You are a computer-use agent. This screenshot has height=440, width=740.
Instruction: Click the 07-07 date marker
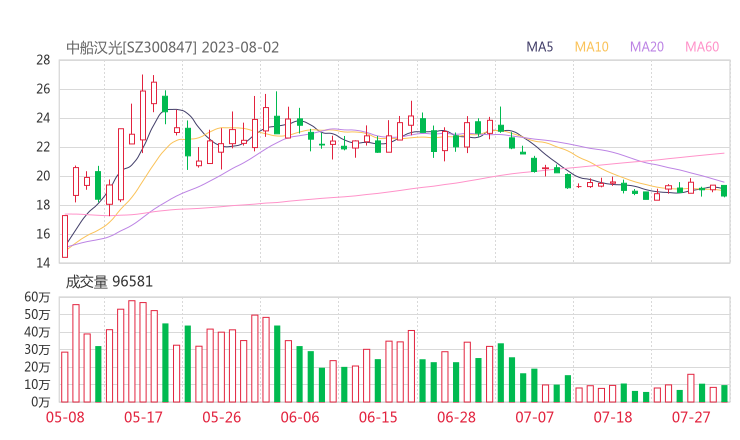pyautogui.click(x=534, y=417)
